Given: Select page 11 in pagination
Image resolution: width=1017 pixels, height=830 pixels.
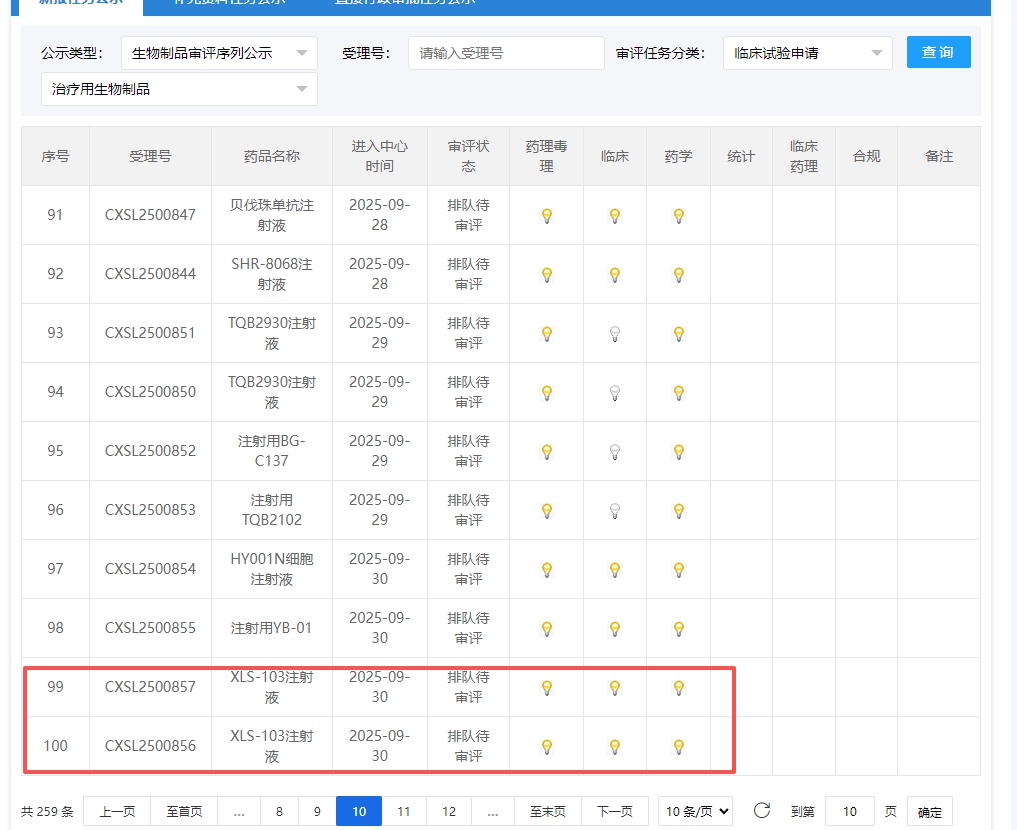Looking at the screenshot, I should (x=403, y=811).
